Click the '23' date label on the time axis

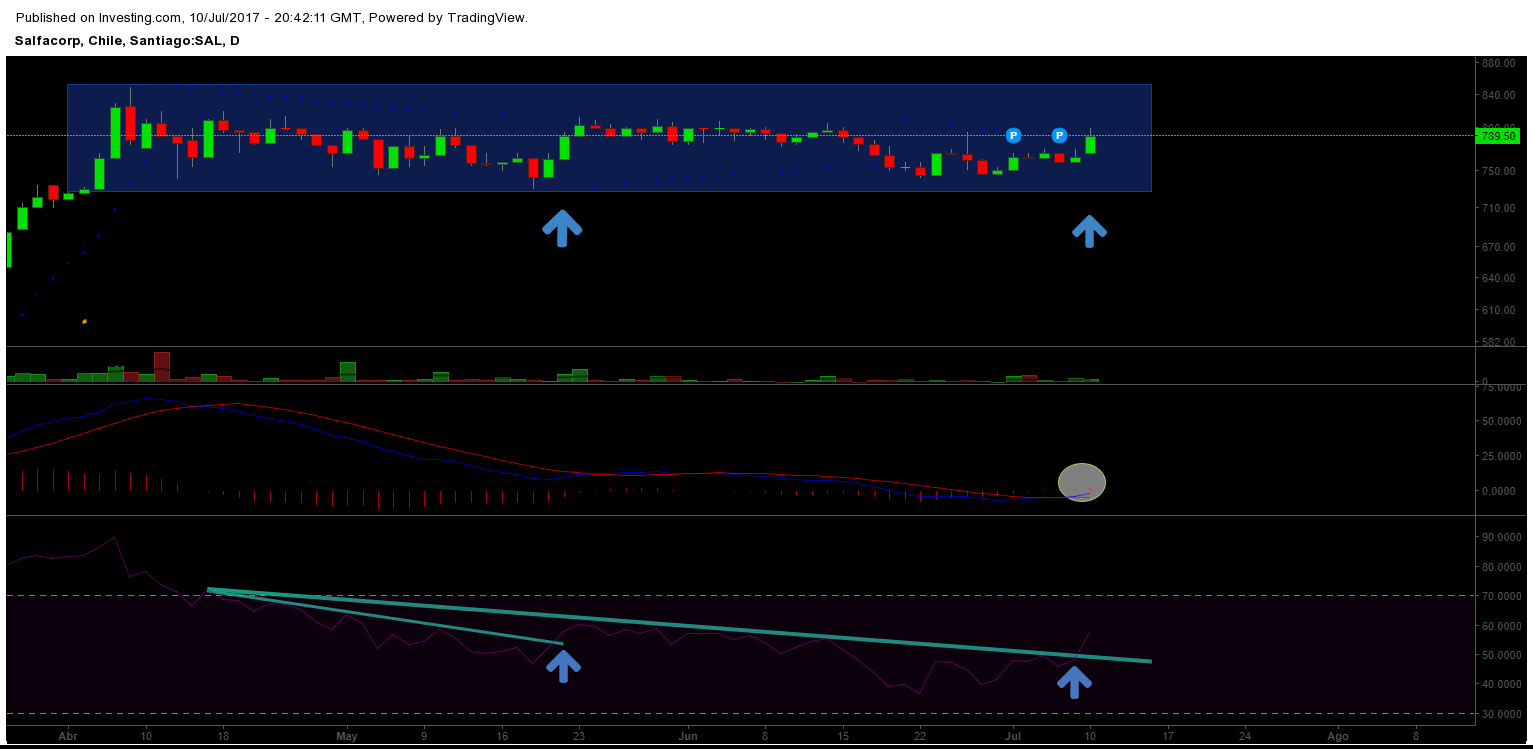click(579, 735)
